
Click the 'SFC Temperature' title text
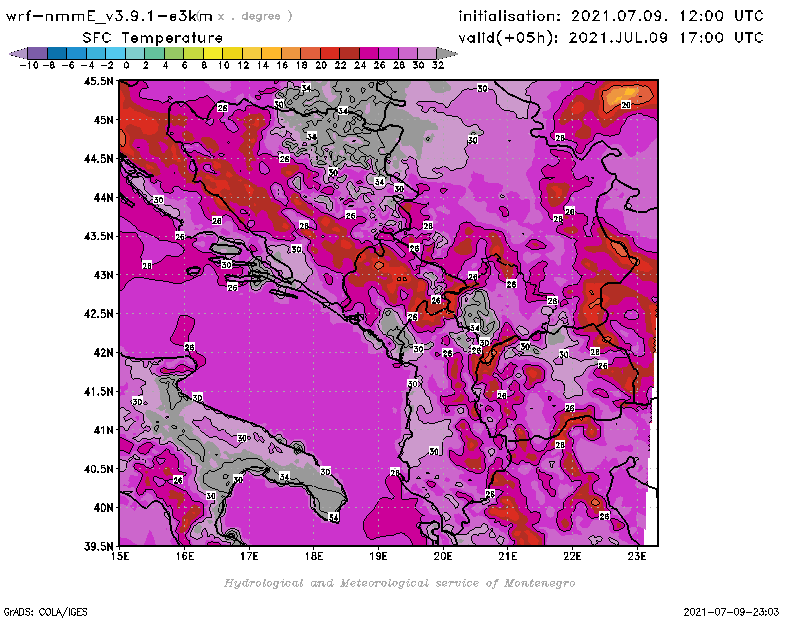tap(152, 38)
